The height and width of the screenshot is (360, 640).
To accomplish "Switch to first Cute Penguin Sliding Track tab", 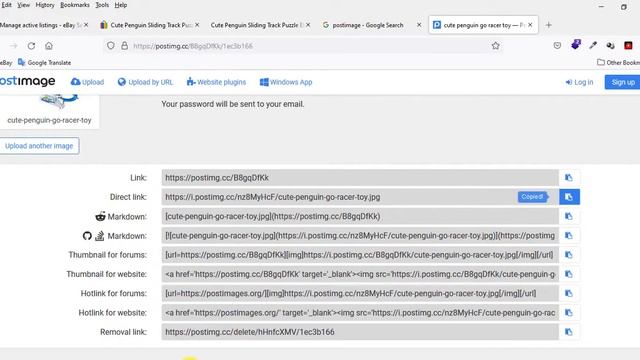I will tap(148, 25).
